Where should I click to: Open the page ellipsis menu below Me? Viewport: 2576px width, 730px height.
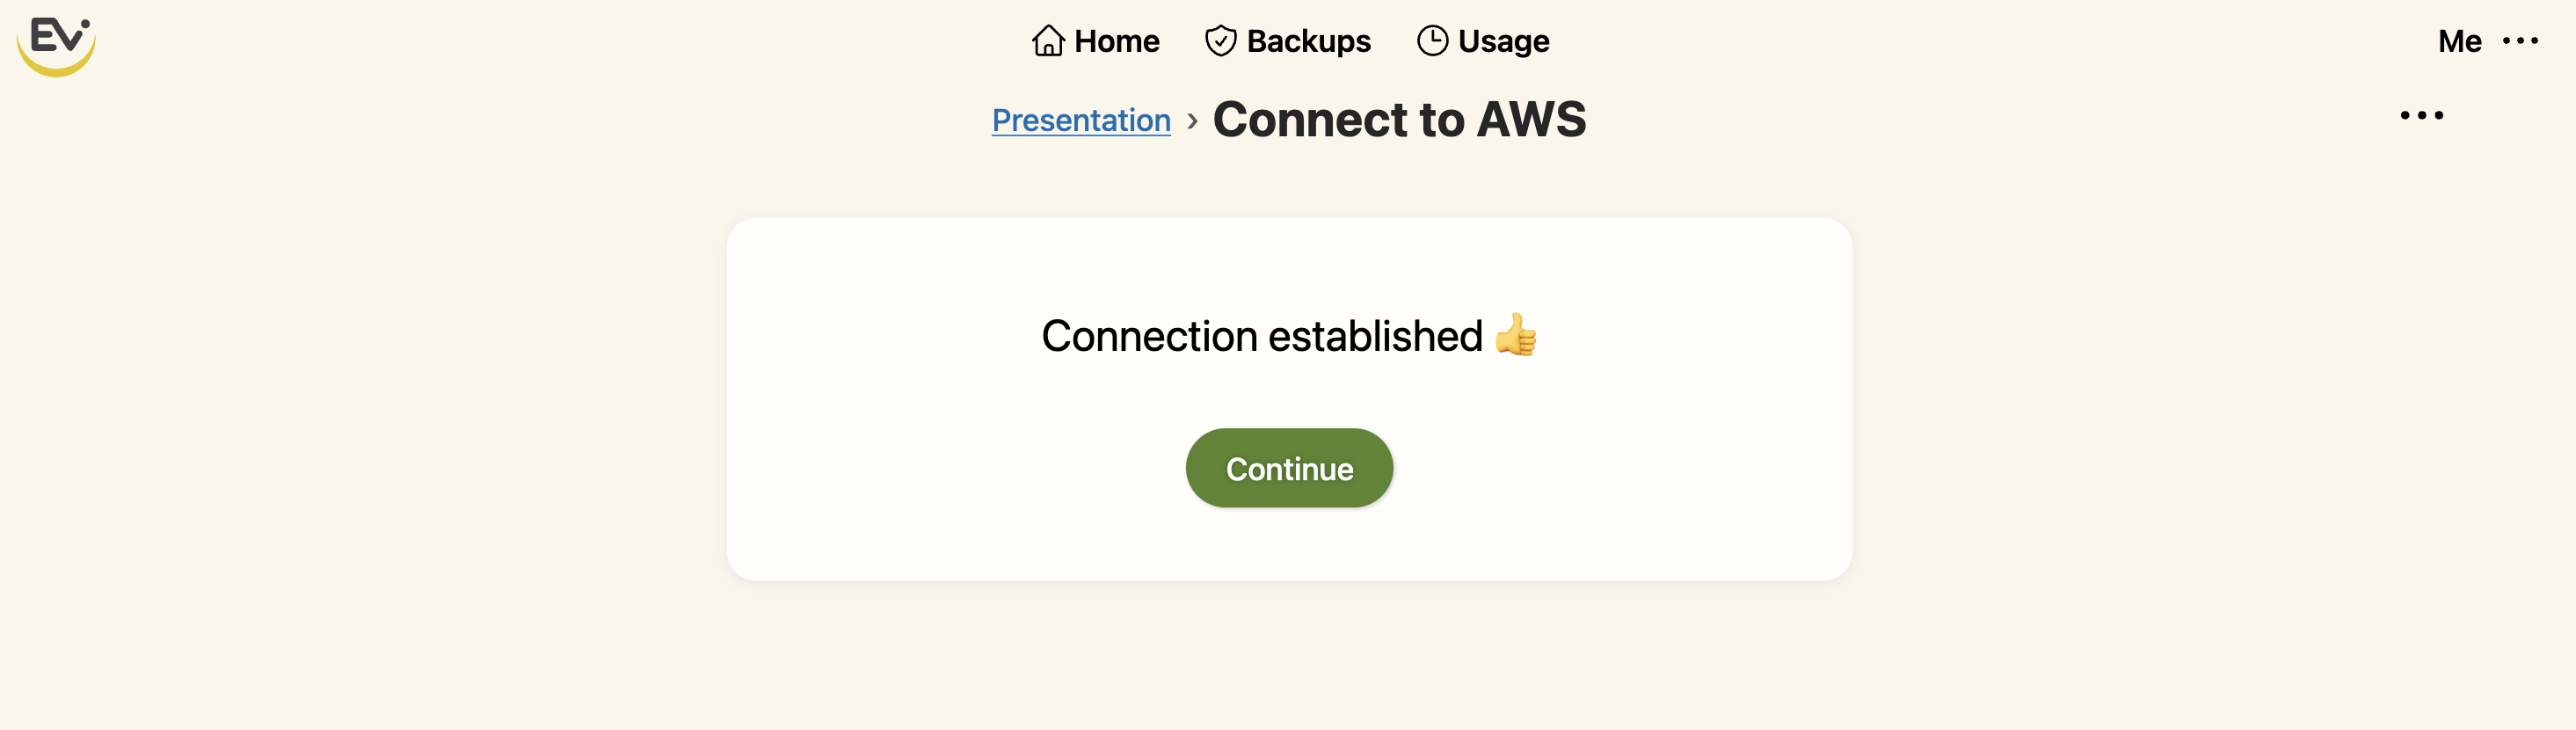[x=2422, y=115]
